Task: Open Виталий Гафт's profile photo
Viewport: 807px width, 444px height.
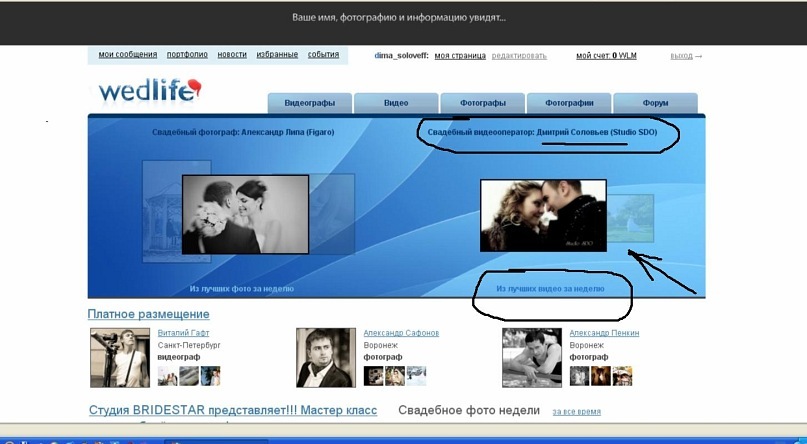Action: pyautogui.click(x=120, y=357)
